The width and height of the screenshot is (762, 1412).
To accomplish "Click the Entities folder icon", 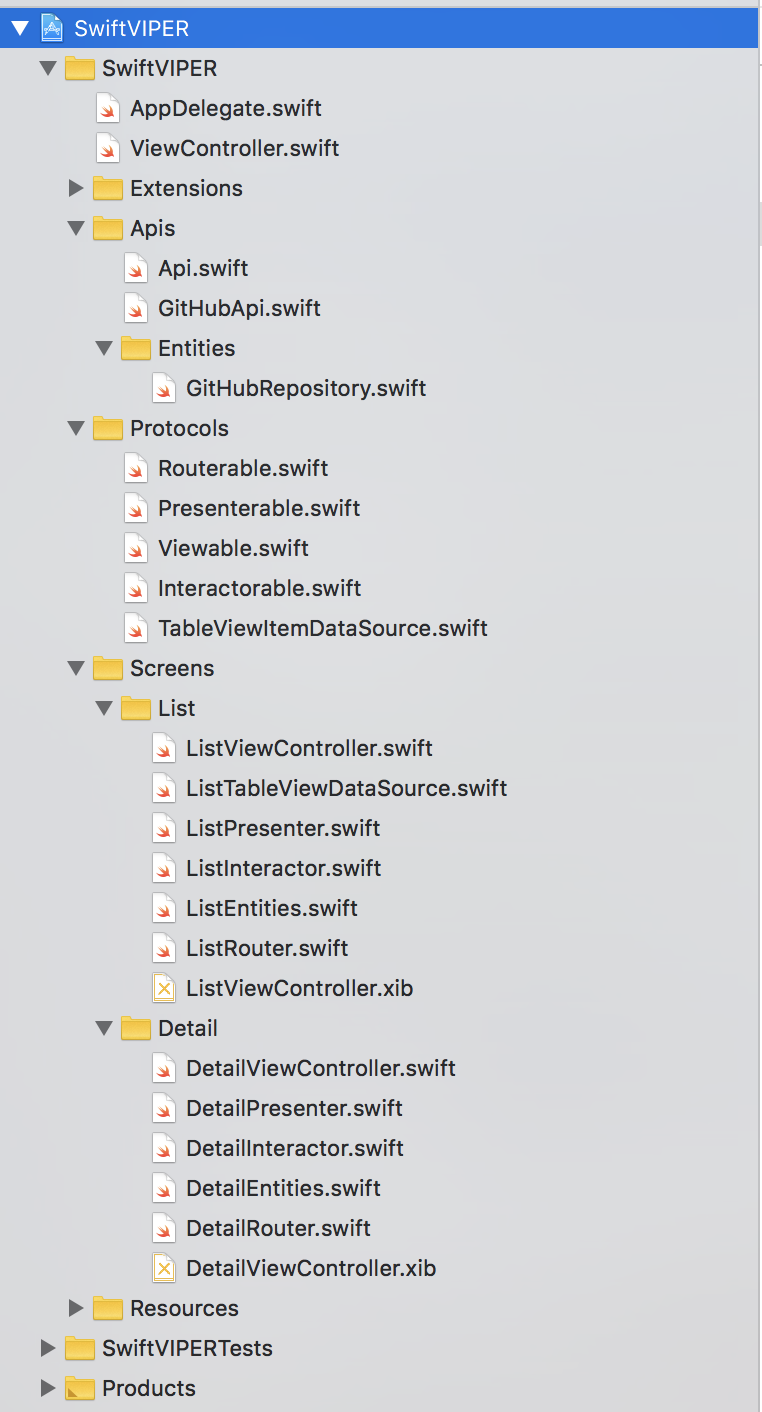I will tap(135, 348).
